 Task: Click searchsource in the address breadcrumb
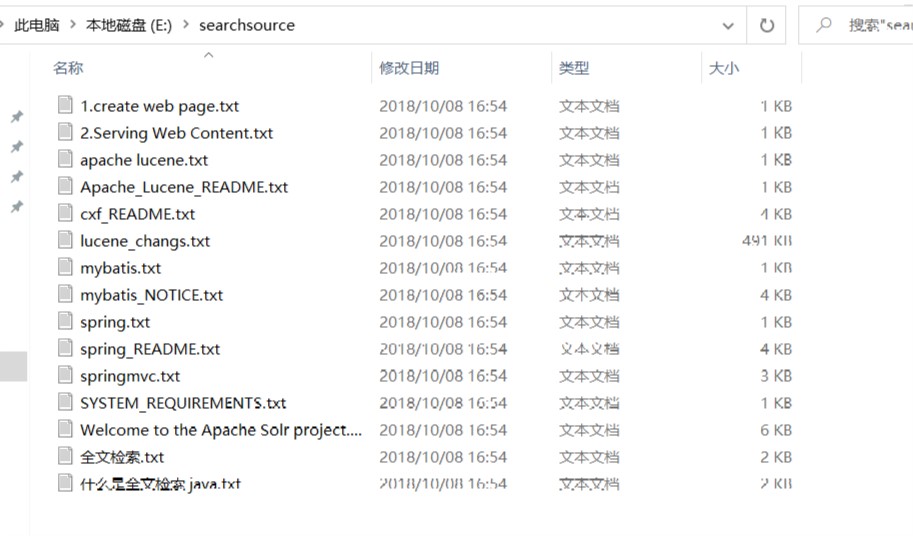[247, 25]
